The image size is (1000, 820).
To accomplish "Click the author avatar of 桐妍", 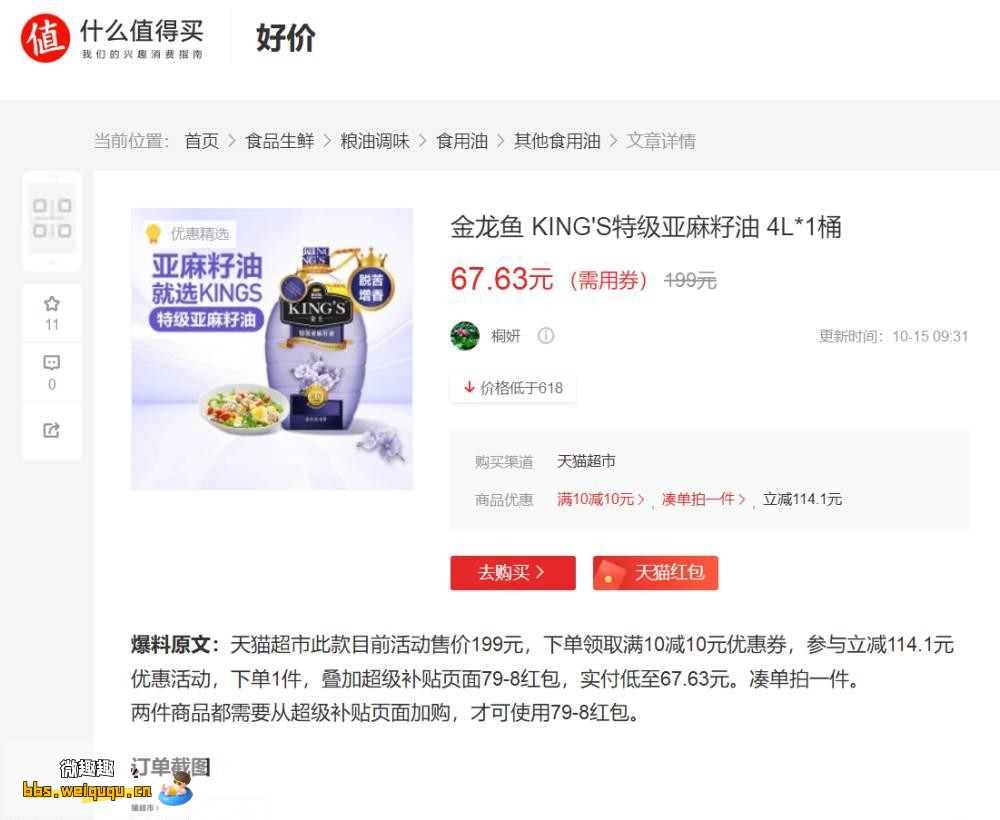I will (x=465, y=335).
